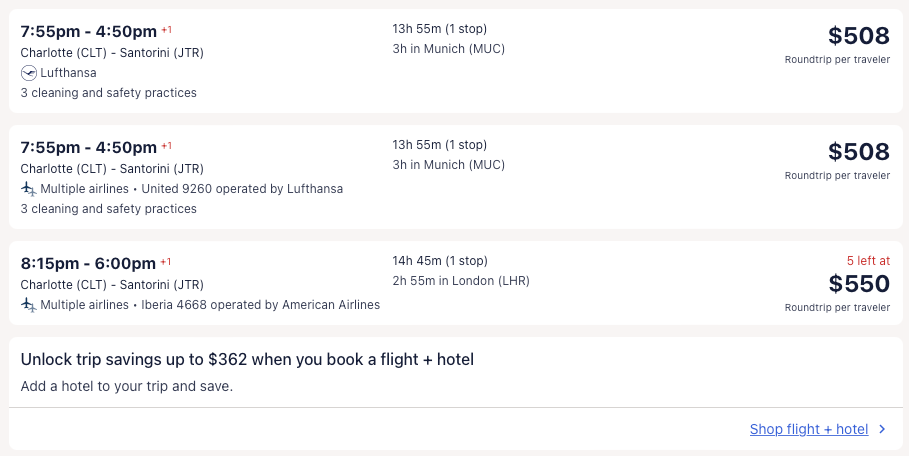This screenshot has height=456, width=909.
Task: Open cleaning and safety practices on United 9260 flight
Action: 108,209
